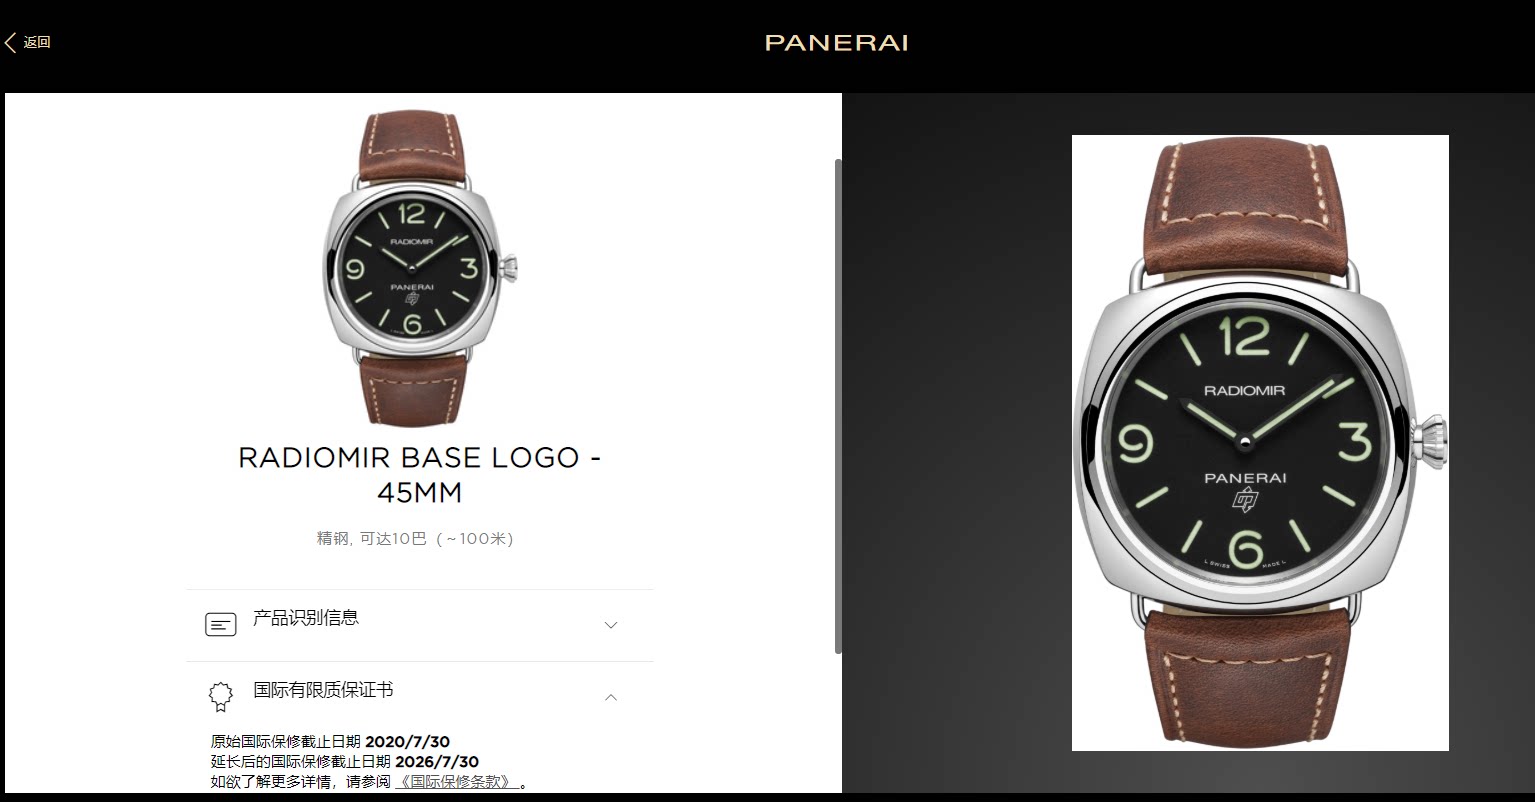Expand the 产品识别信息 section chevron
This screenshot has height=802, width=1535.
click(x=611, y=625)
